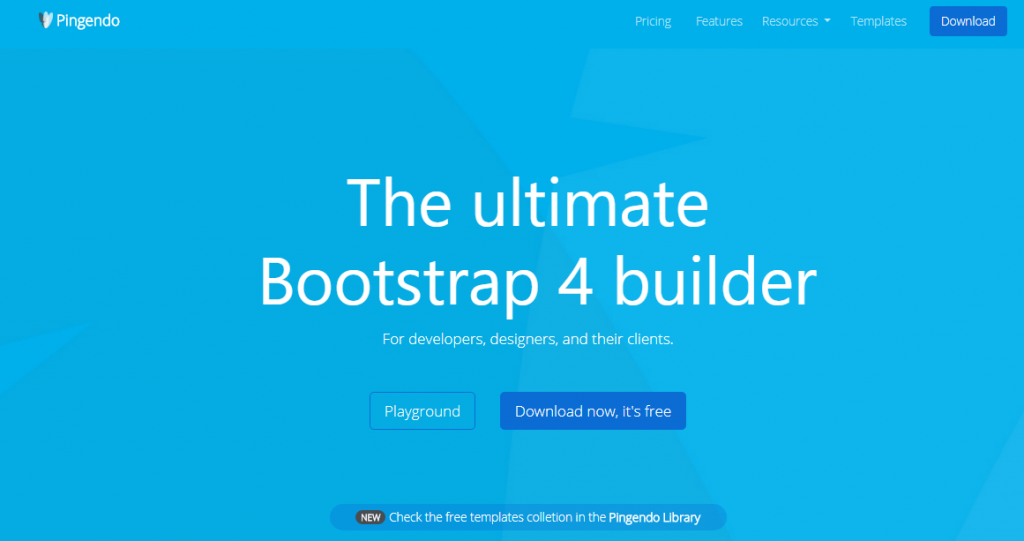1024x541 pixels.
Task: Open the Resources menu
Action: point(790,21)
